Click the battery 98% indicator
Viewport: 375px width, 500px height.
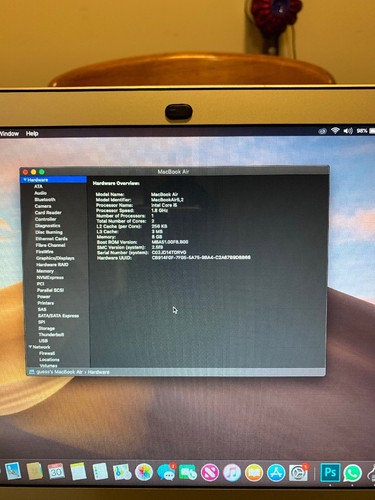(x=365, y=131)
